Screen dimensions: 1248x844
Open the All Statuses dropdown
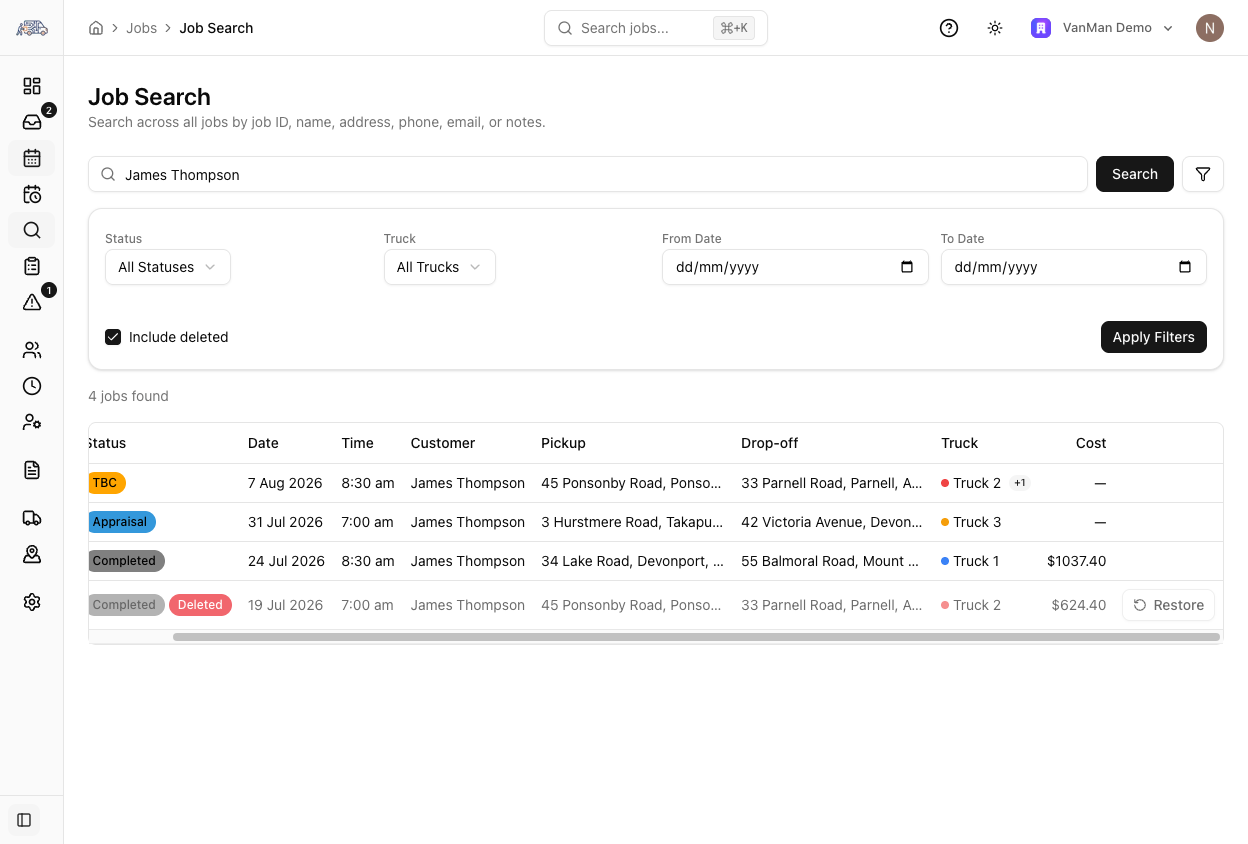(x=168, y=267)
